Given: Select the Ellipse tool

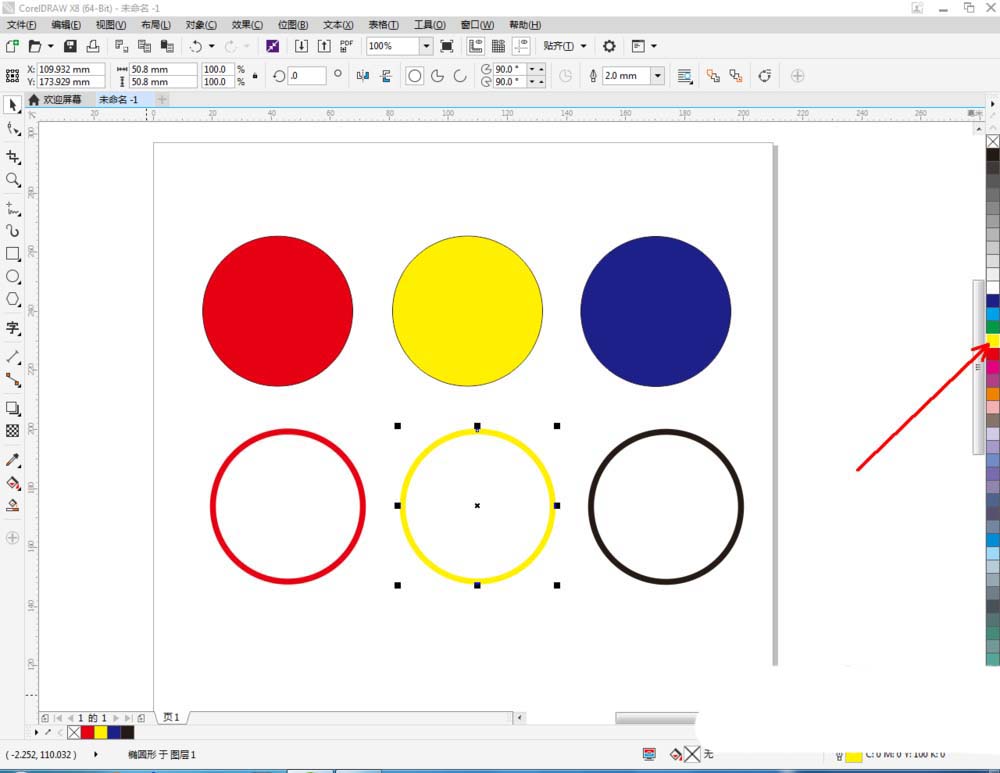Looking at the screenshot, I should point(13,276).
